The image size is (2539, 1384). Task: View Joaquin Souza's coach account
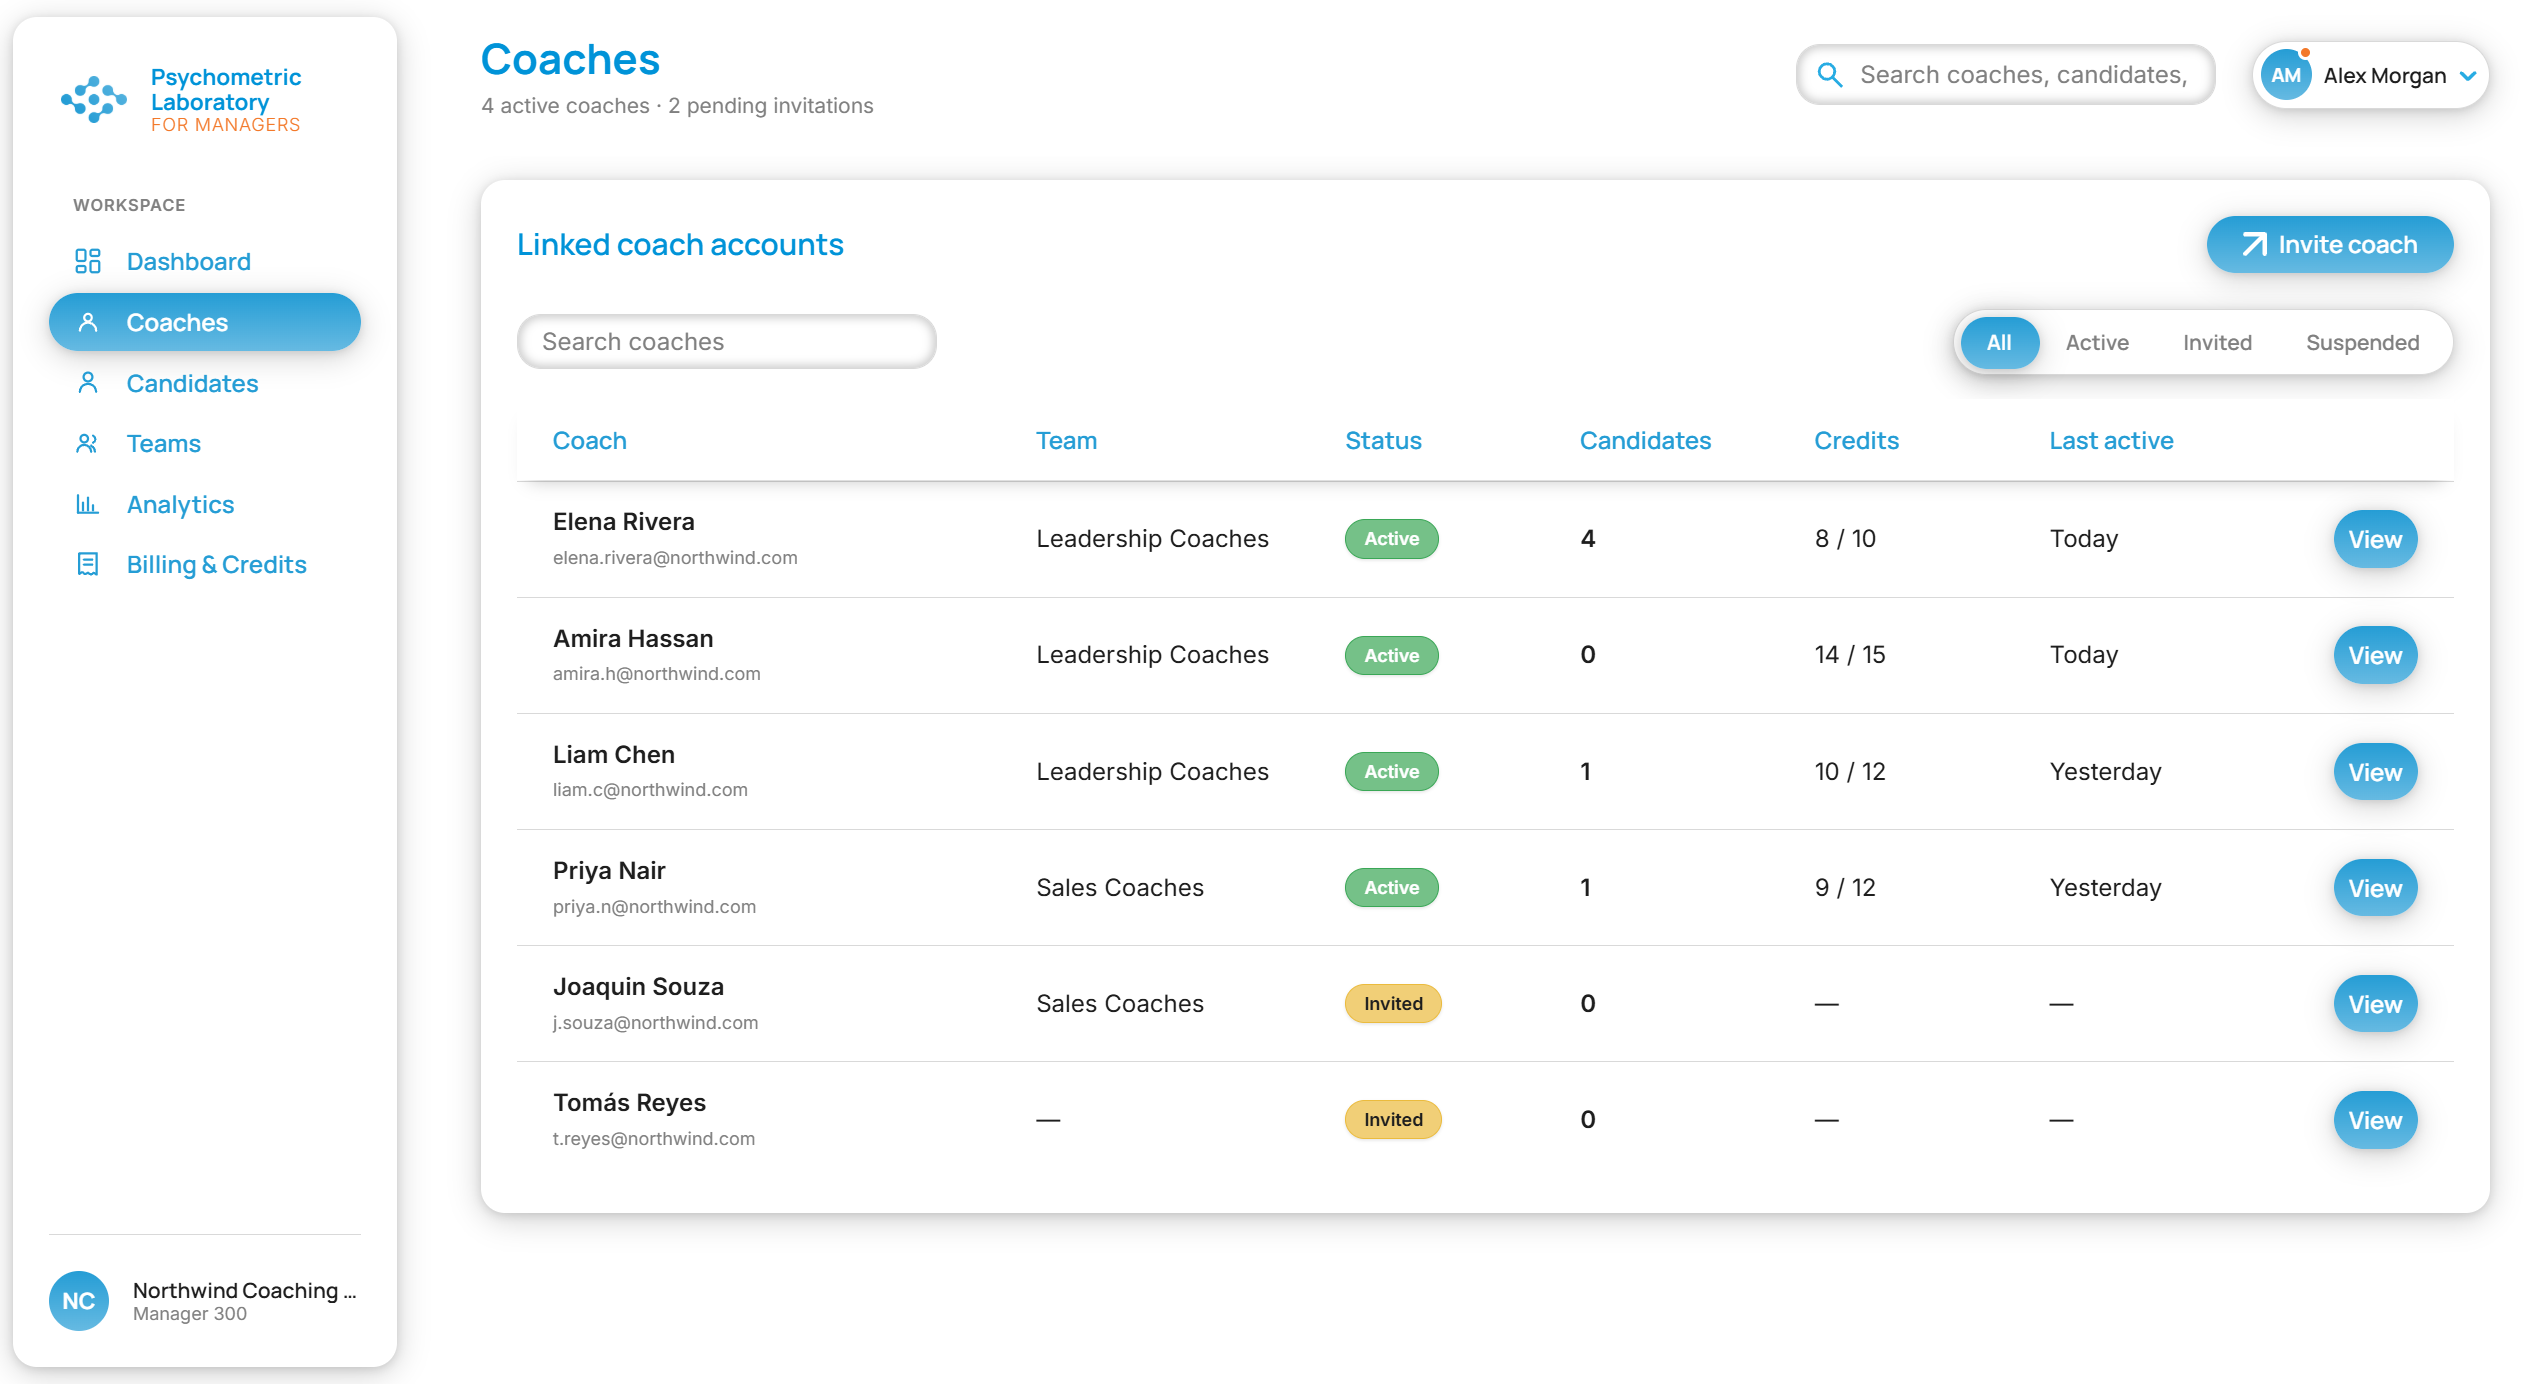point(2375,1004)
